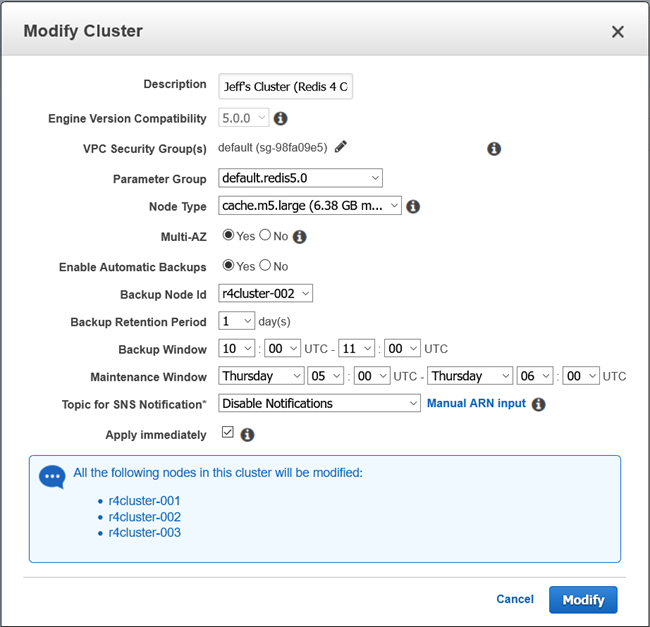Click the pencil icon to edit security groups

click(341, 147)
